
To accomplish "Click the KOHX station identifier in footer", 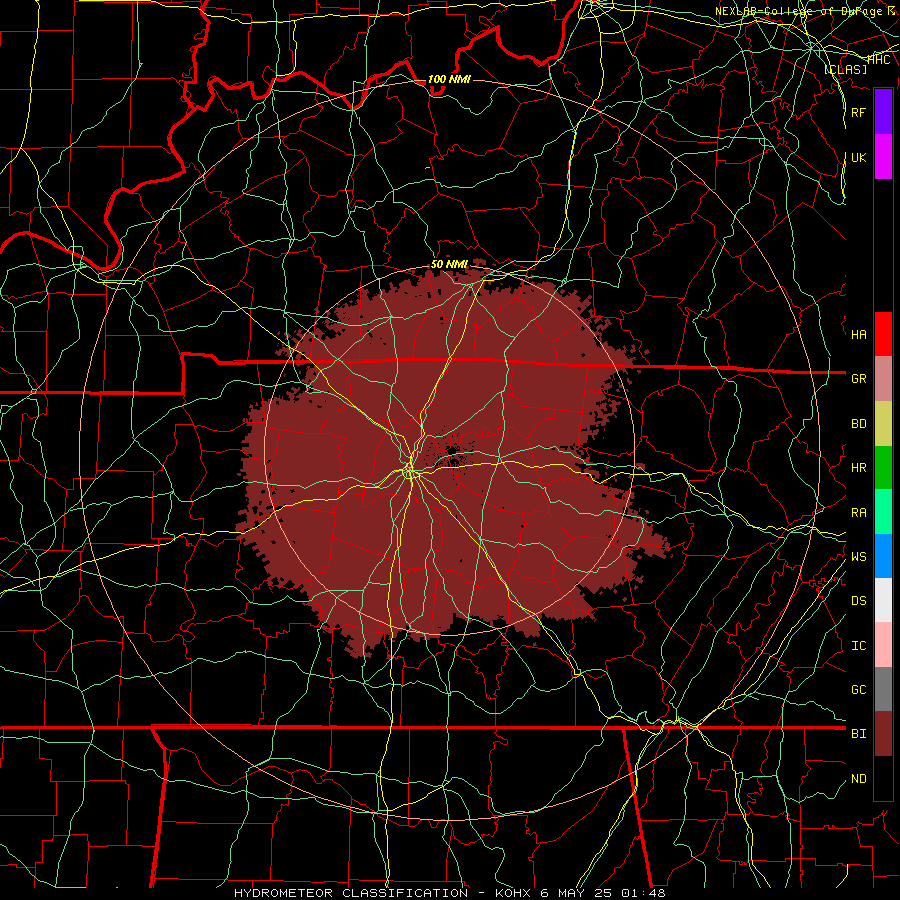I will [514, 893].
